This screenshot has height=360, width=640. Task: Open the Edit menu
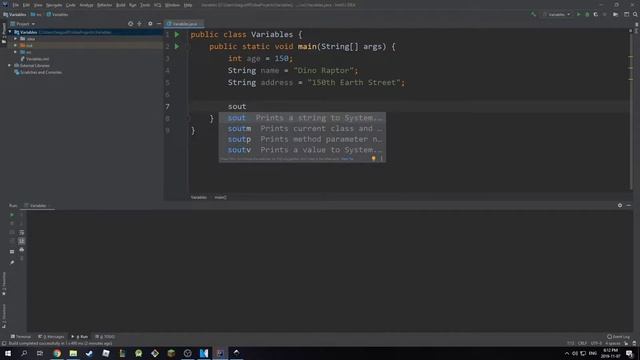[x=26, y=5]
